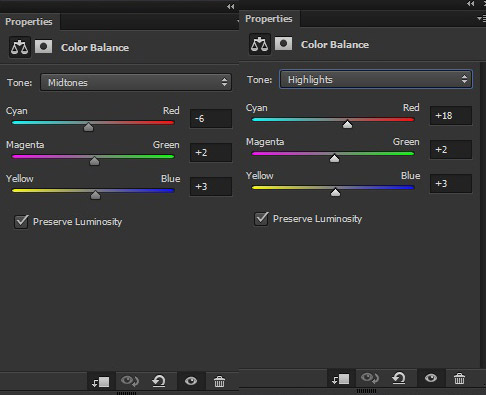The height and width of the screenshot is (395, 486).
Task: Open panel flyout menu in Highlights panel
Action: click(x=481, y=19)
